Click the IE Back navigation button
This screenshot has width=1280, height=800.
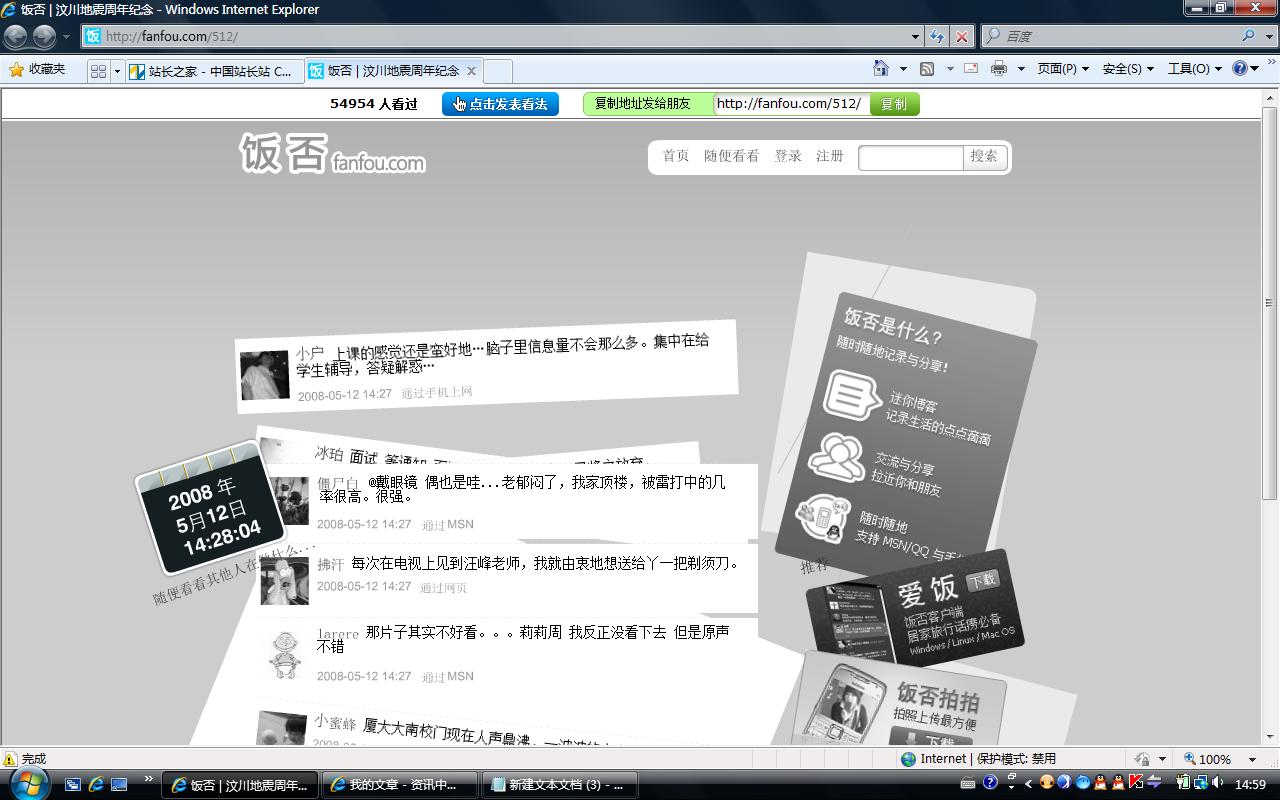(16, 36)
